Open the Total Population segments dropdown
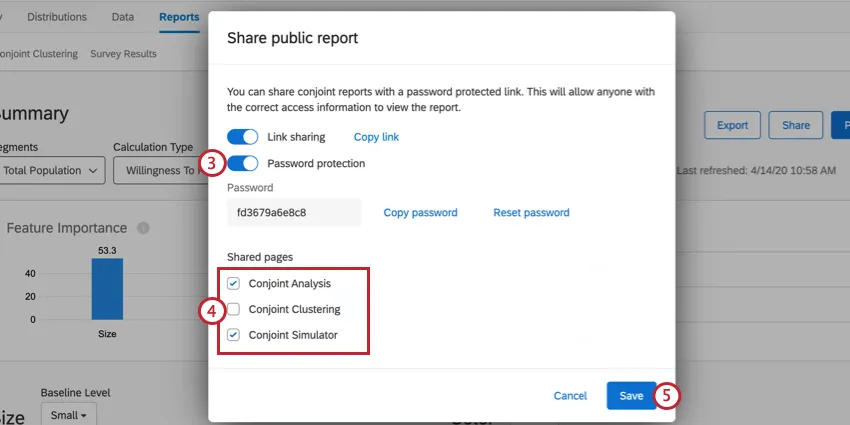Screen dimensions: 850x425 tap(52, 170)
